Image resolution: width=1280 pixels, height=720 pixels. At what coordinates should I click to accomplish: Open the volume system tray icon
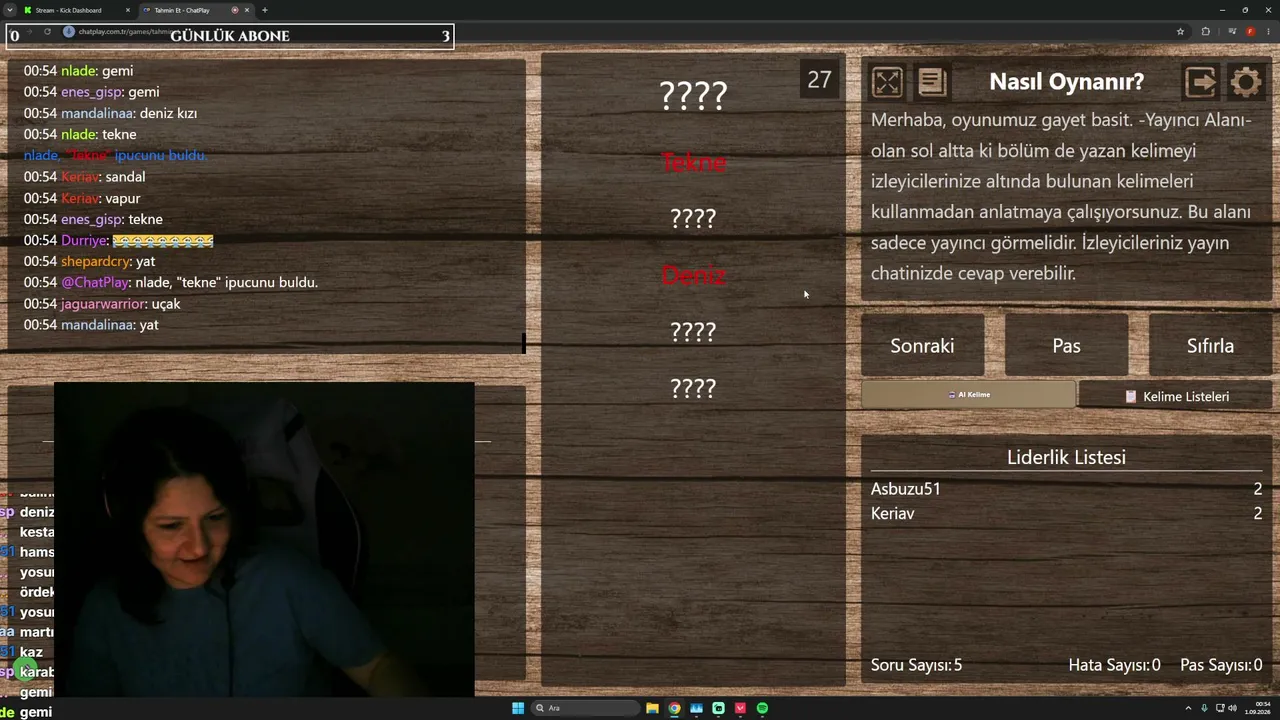tap(1232, 708)
